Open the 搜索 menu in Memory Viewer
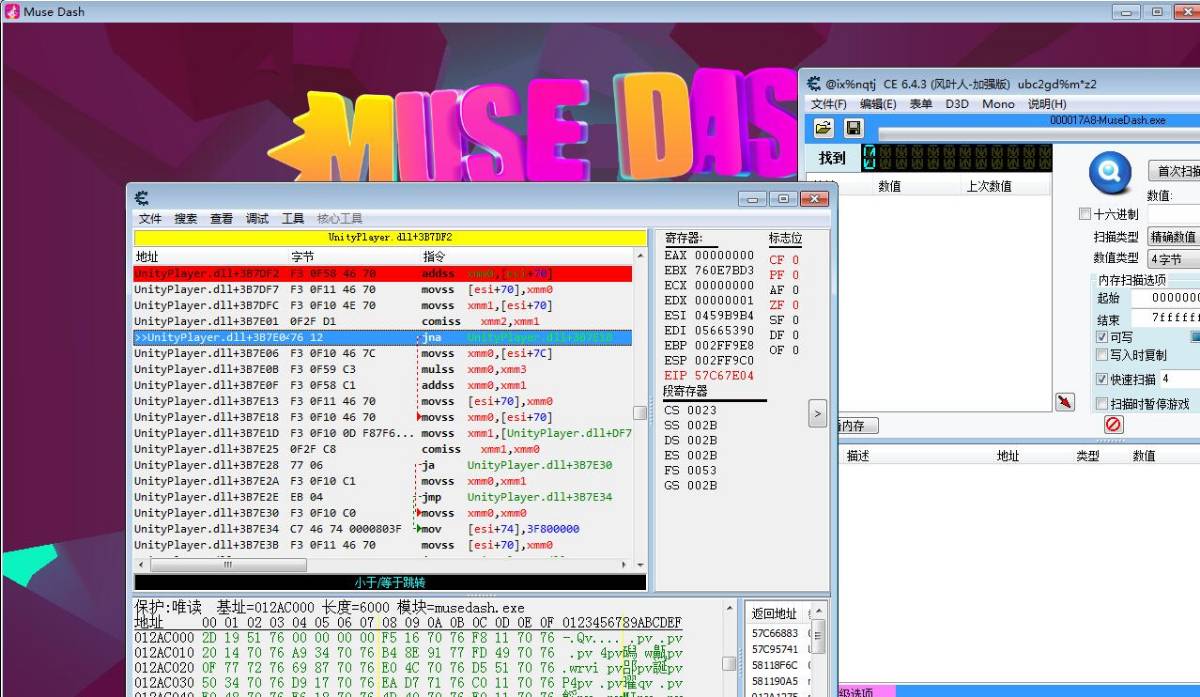Screen dimensions: 1200x697 point(186,218)
